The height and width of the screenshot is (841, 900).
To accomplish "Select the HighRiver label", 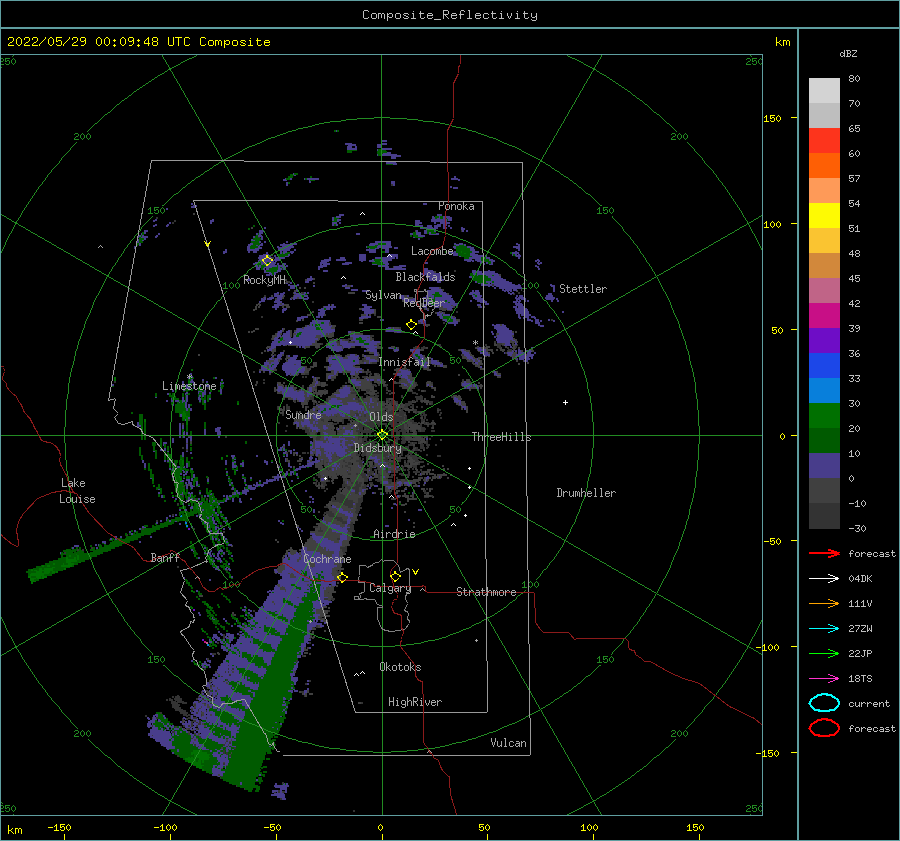I will coord(415,702).
